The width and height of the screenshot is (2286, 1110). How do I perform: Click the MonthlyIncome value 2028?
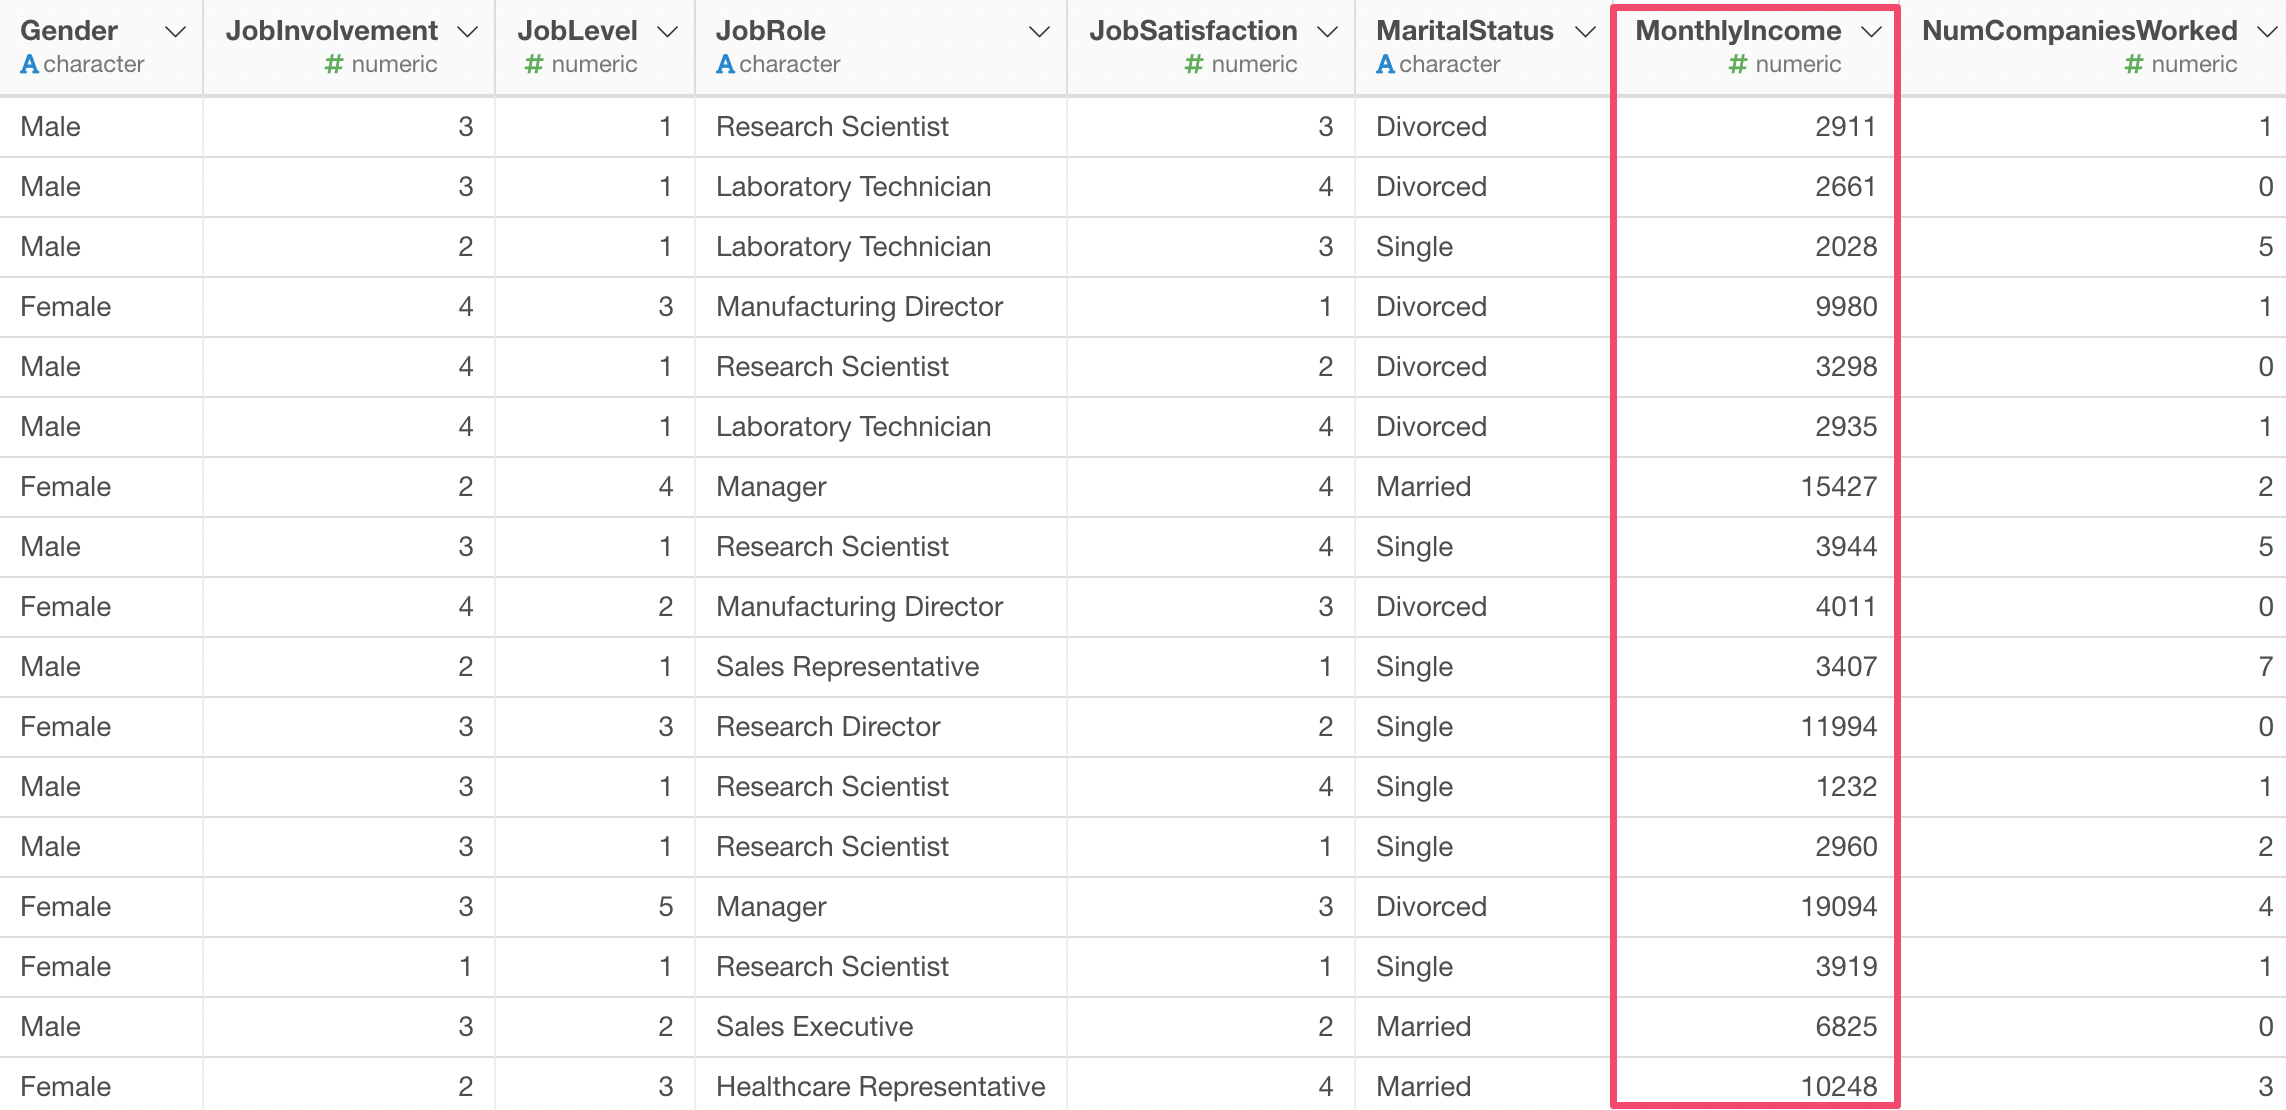[x=1846, y=247]
